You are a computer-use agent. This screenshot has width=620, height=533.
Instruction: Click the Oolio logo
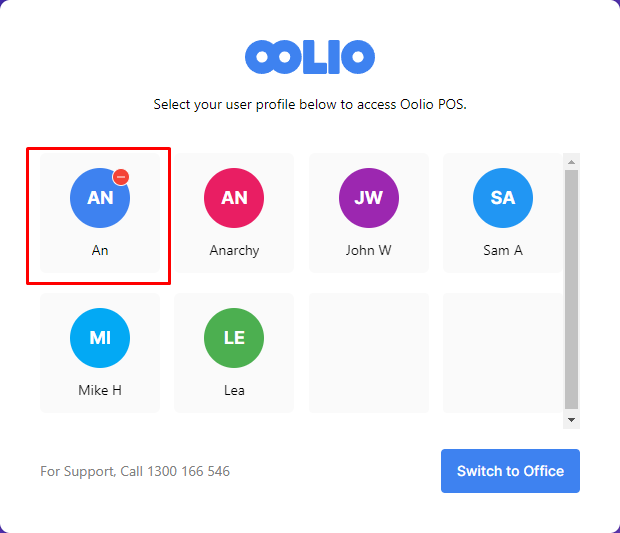click(x=310, y=57)
